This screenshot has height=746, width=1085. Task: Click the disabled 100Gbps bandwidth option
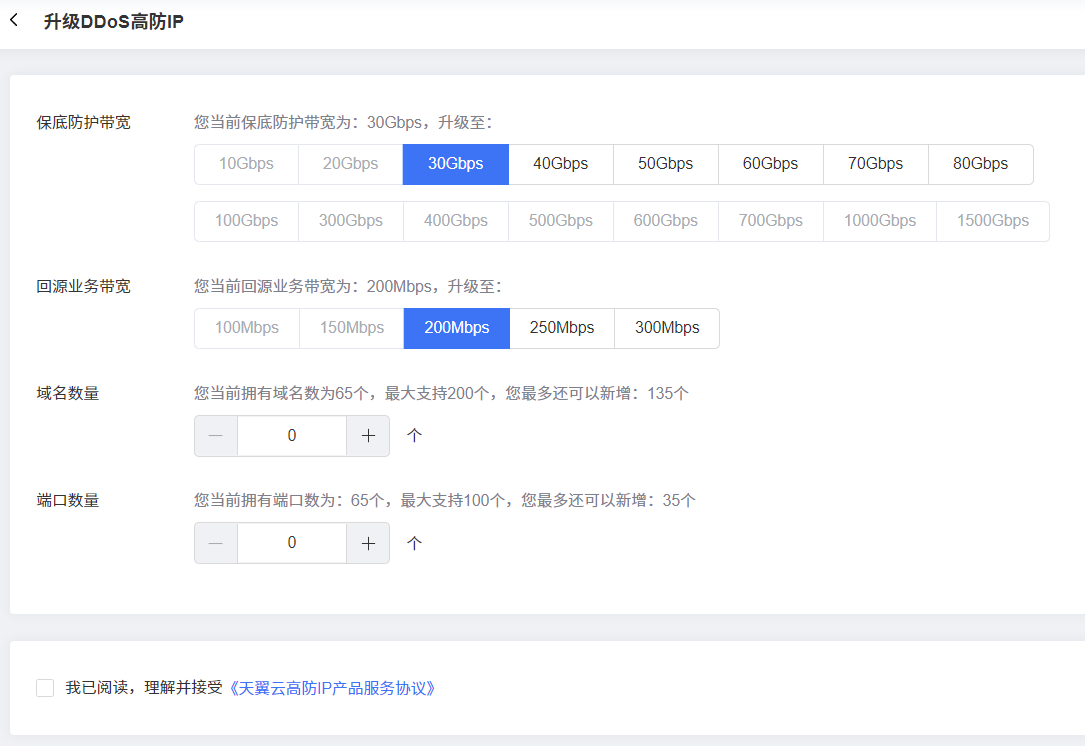coord(246,221)
